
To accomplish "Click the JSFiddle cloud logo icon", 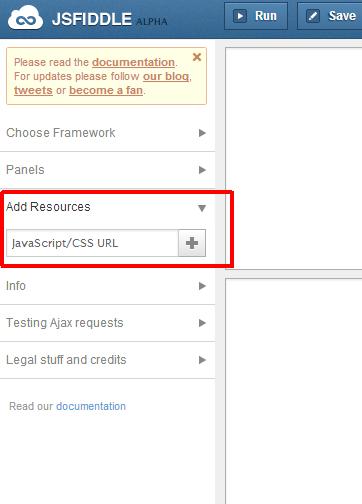I will pos(25,18).
